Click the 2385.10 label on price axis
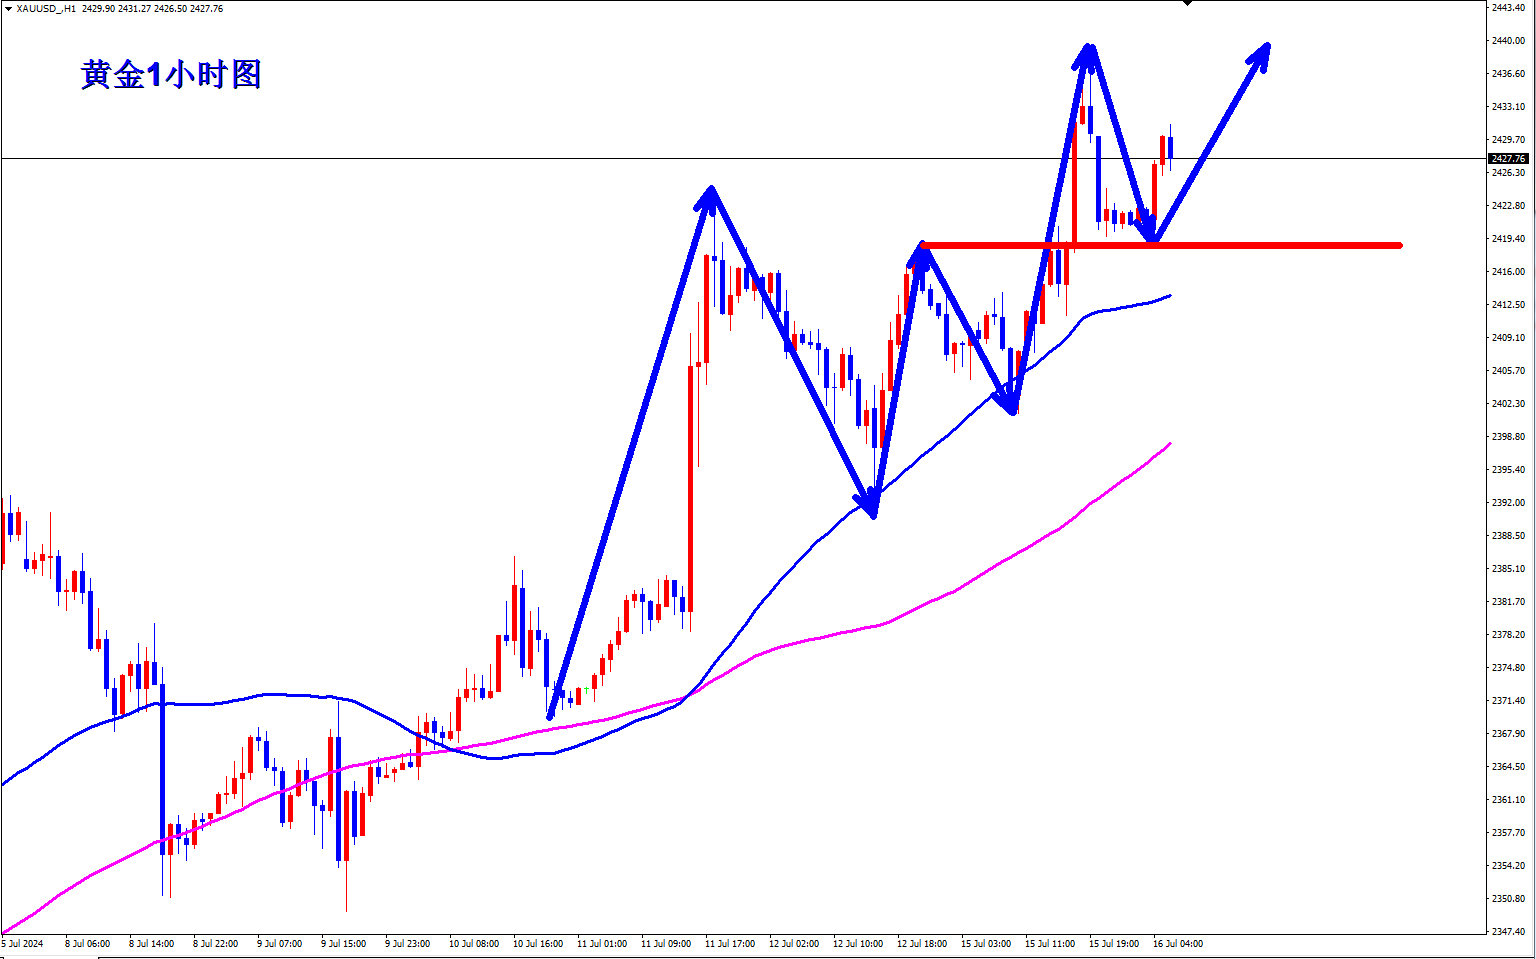Viewport: 1536px width, 959px height. pos(1508,568)
